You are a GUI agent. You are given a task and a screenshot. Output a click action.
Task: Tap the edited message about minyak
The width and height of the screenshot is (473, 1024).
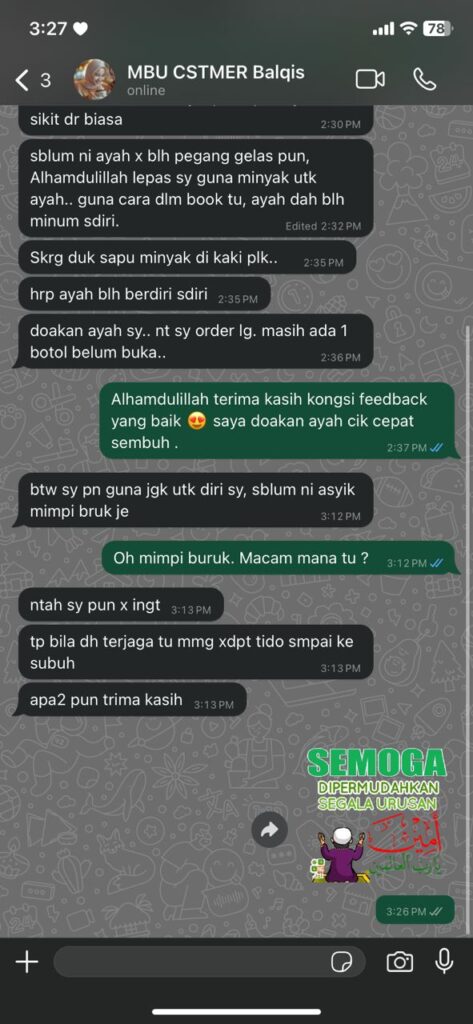[195, 189]
